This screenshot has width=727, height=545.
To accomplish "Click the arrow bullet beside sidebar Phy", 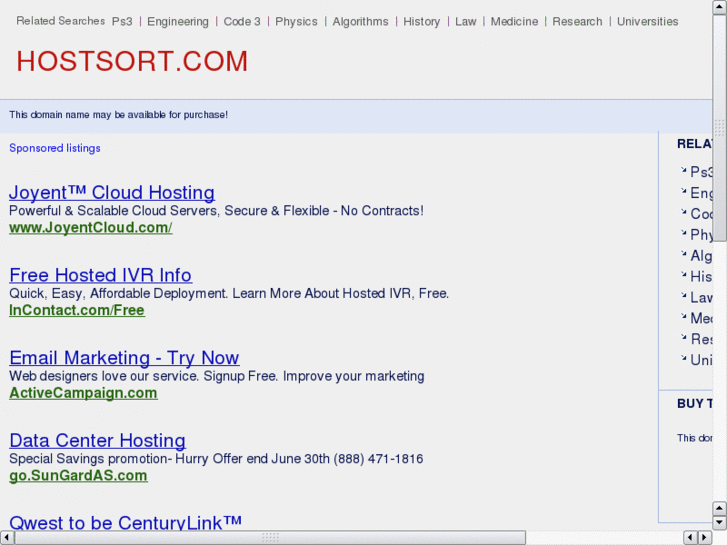I will pyautogui.click(x=683, y=232).
